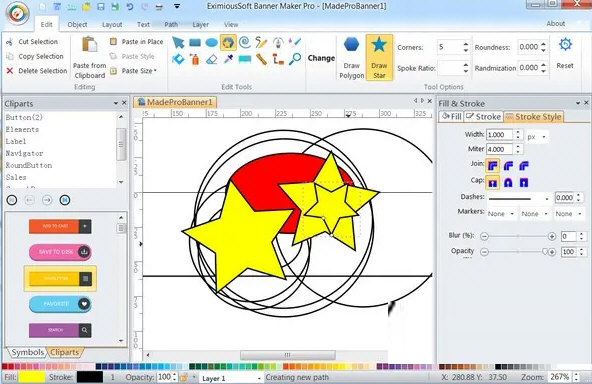Select the magnifier zoom tool
The width and height of the screenshot is (592, 384).
(x=295, y=59)
